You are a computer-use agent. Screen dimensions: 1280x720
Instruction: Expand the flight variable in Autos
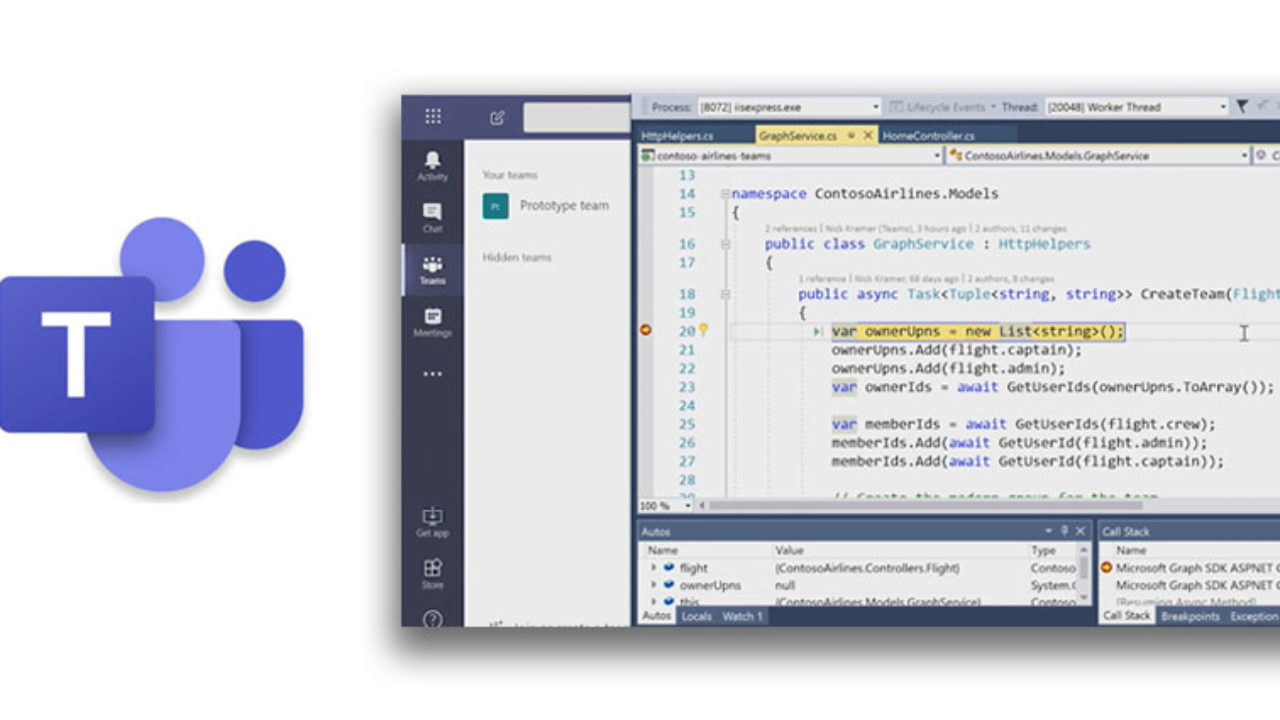(654, 568)
